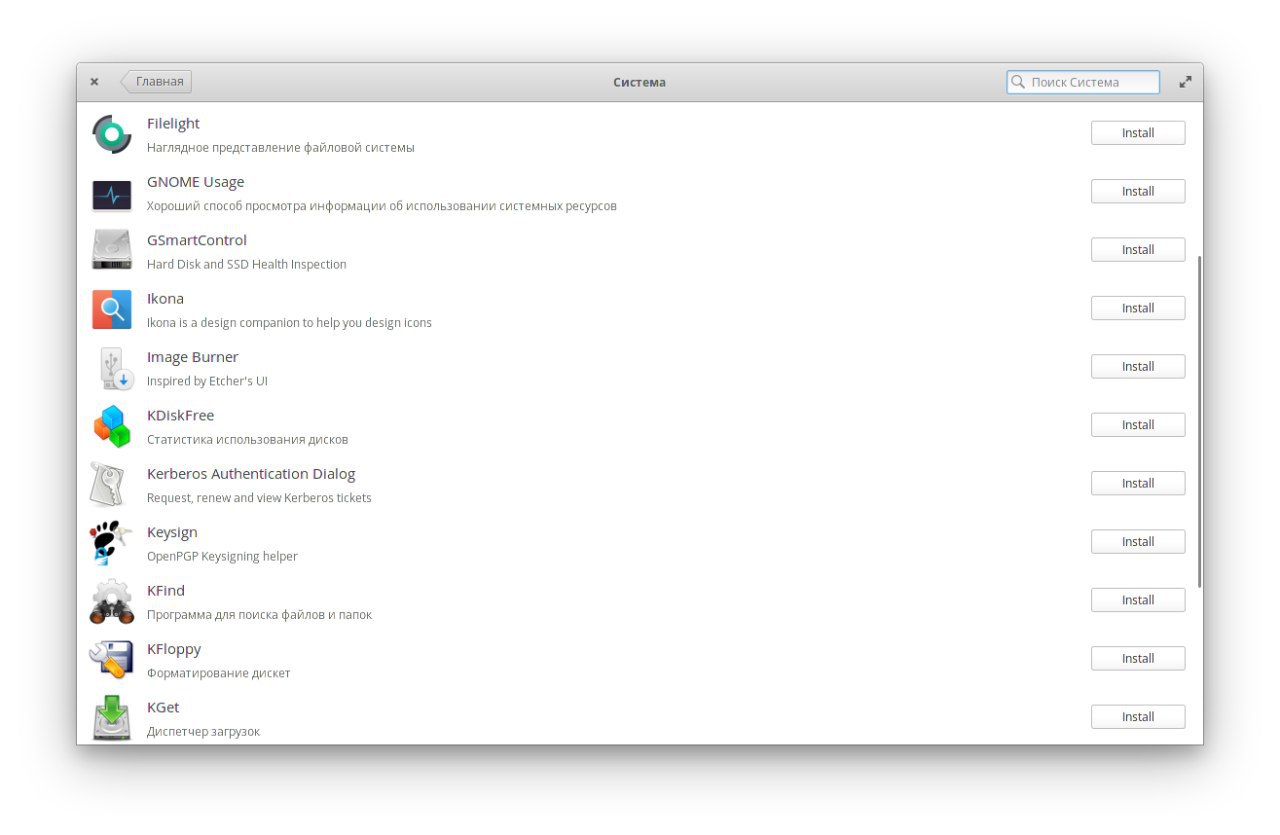Click the Filelight app icon
The image size is (1280, 835).
(x=112, y=134)
